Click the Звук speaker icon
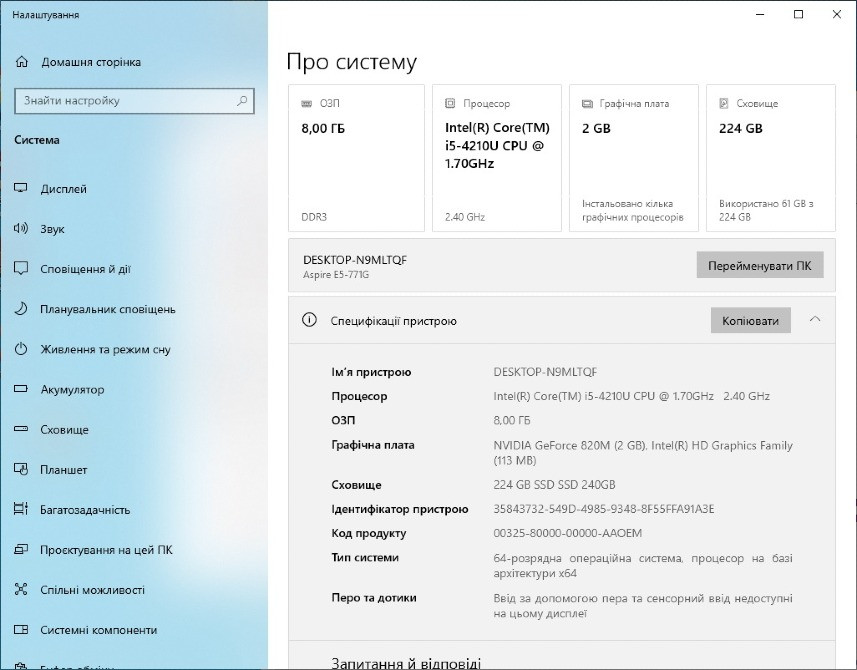Viewport: 857px width, 670px height. point(21,228)
